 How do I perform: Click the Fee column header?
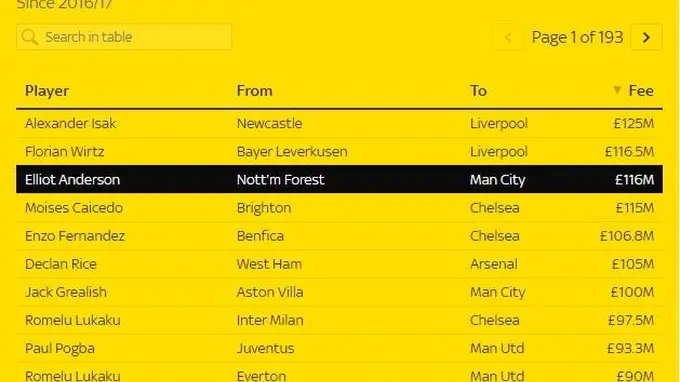pos(641,91)
